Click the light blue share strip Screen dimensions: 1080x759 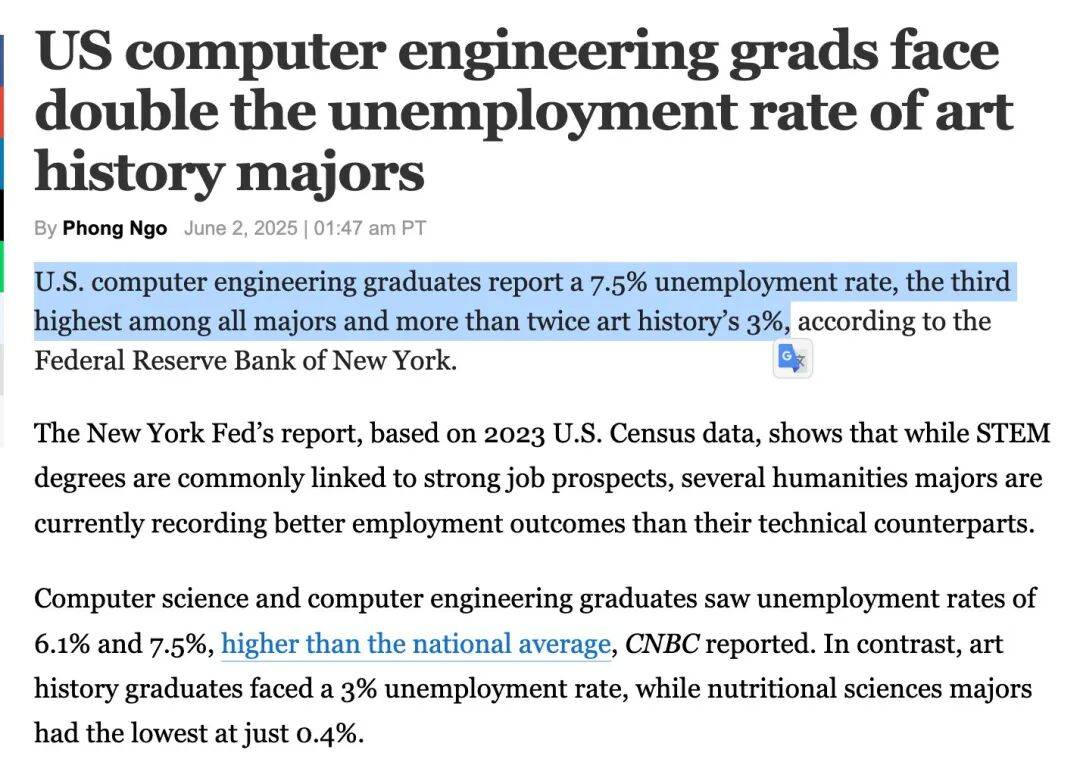(2, 163)
